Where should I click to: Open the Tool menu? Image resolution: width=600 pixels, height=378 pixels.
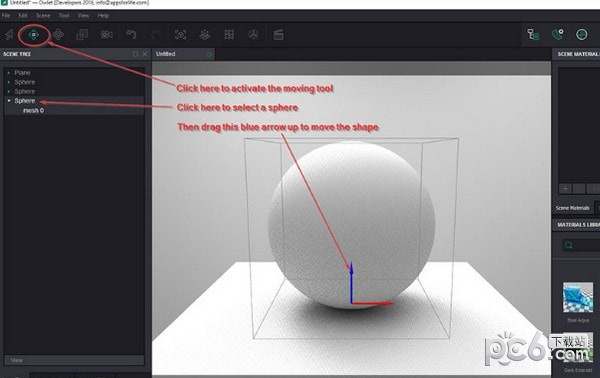[x=64, y=16]
